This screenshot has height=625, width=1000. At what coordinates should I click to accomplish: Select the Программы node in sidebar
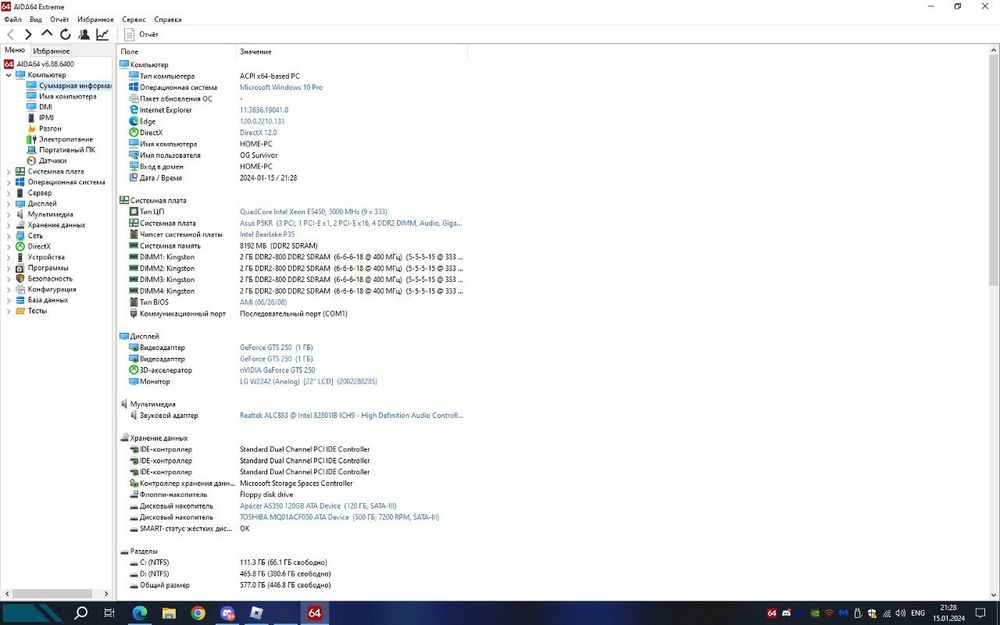[x=42, y=268]
